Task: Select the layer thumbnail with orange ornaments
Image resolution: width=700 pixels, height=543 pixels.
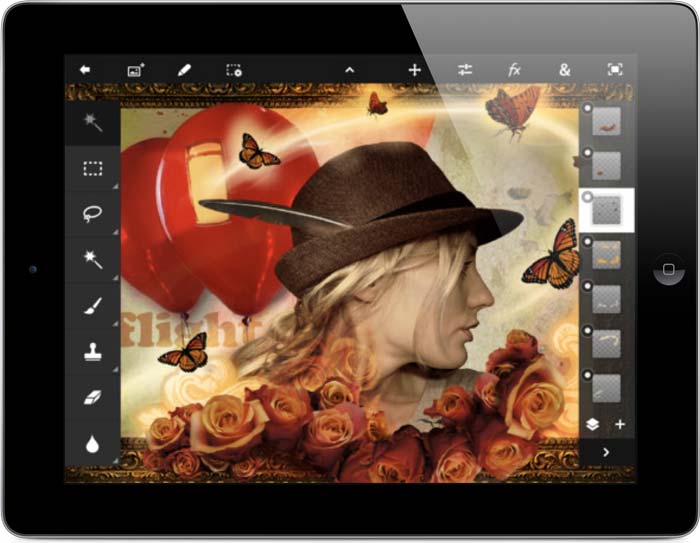Action: click(607, 255)
